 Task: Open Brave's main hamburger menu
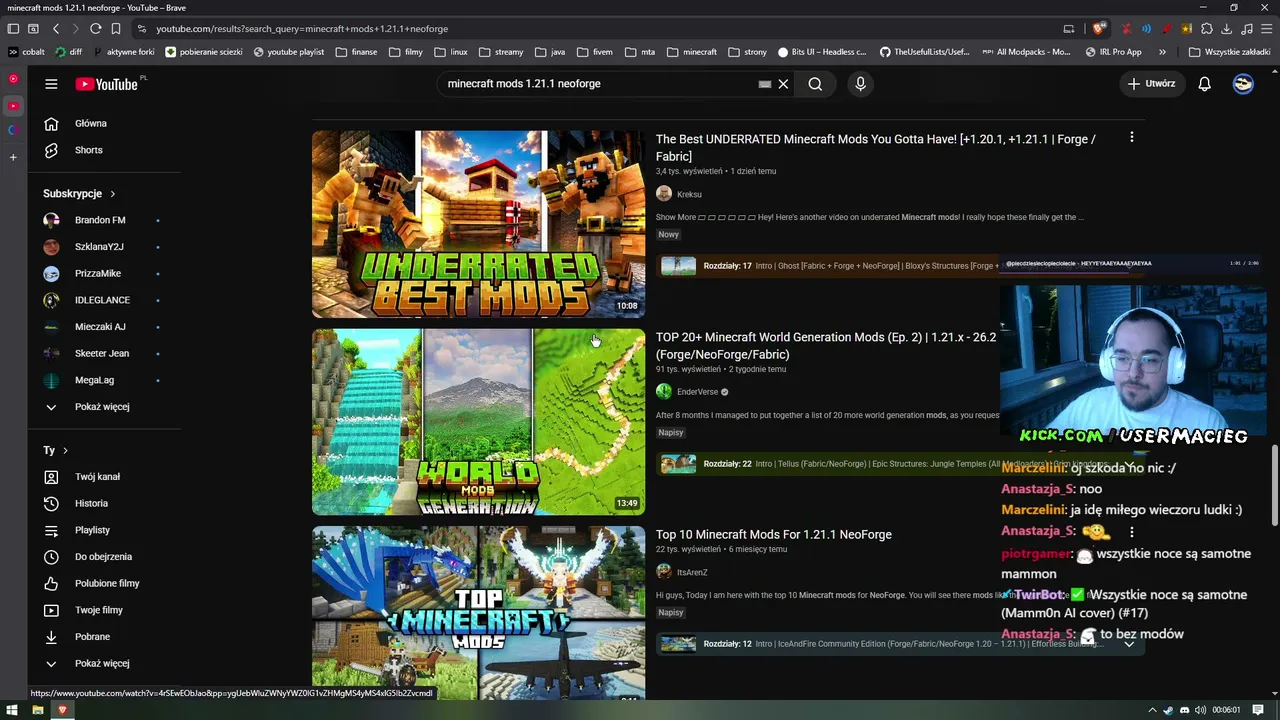tap(1266, 29)
